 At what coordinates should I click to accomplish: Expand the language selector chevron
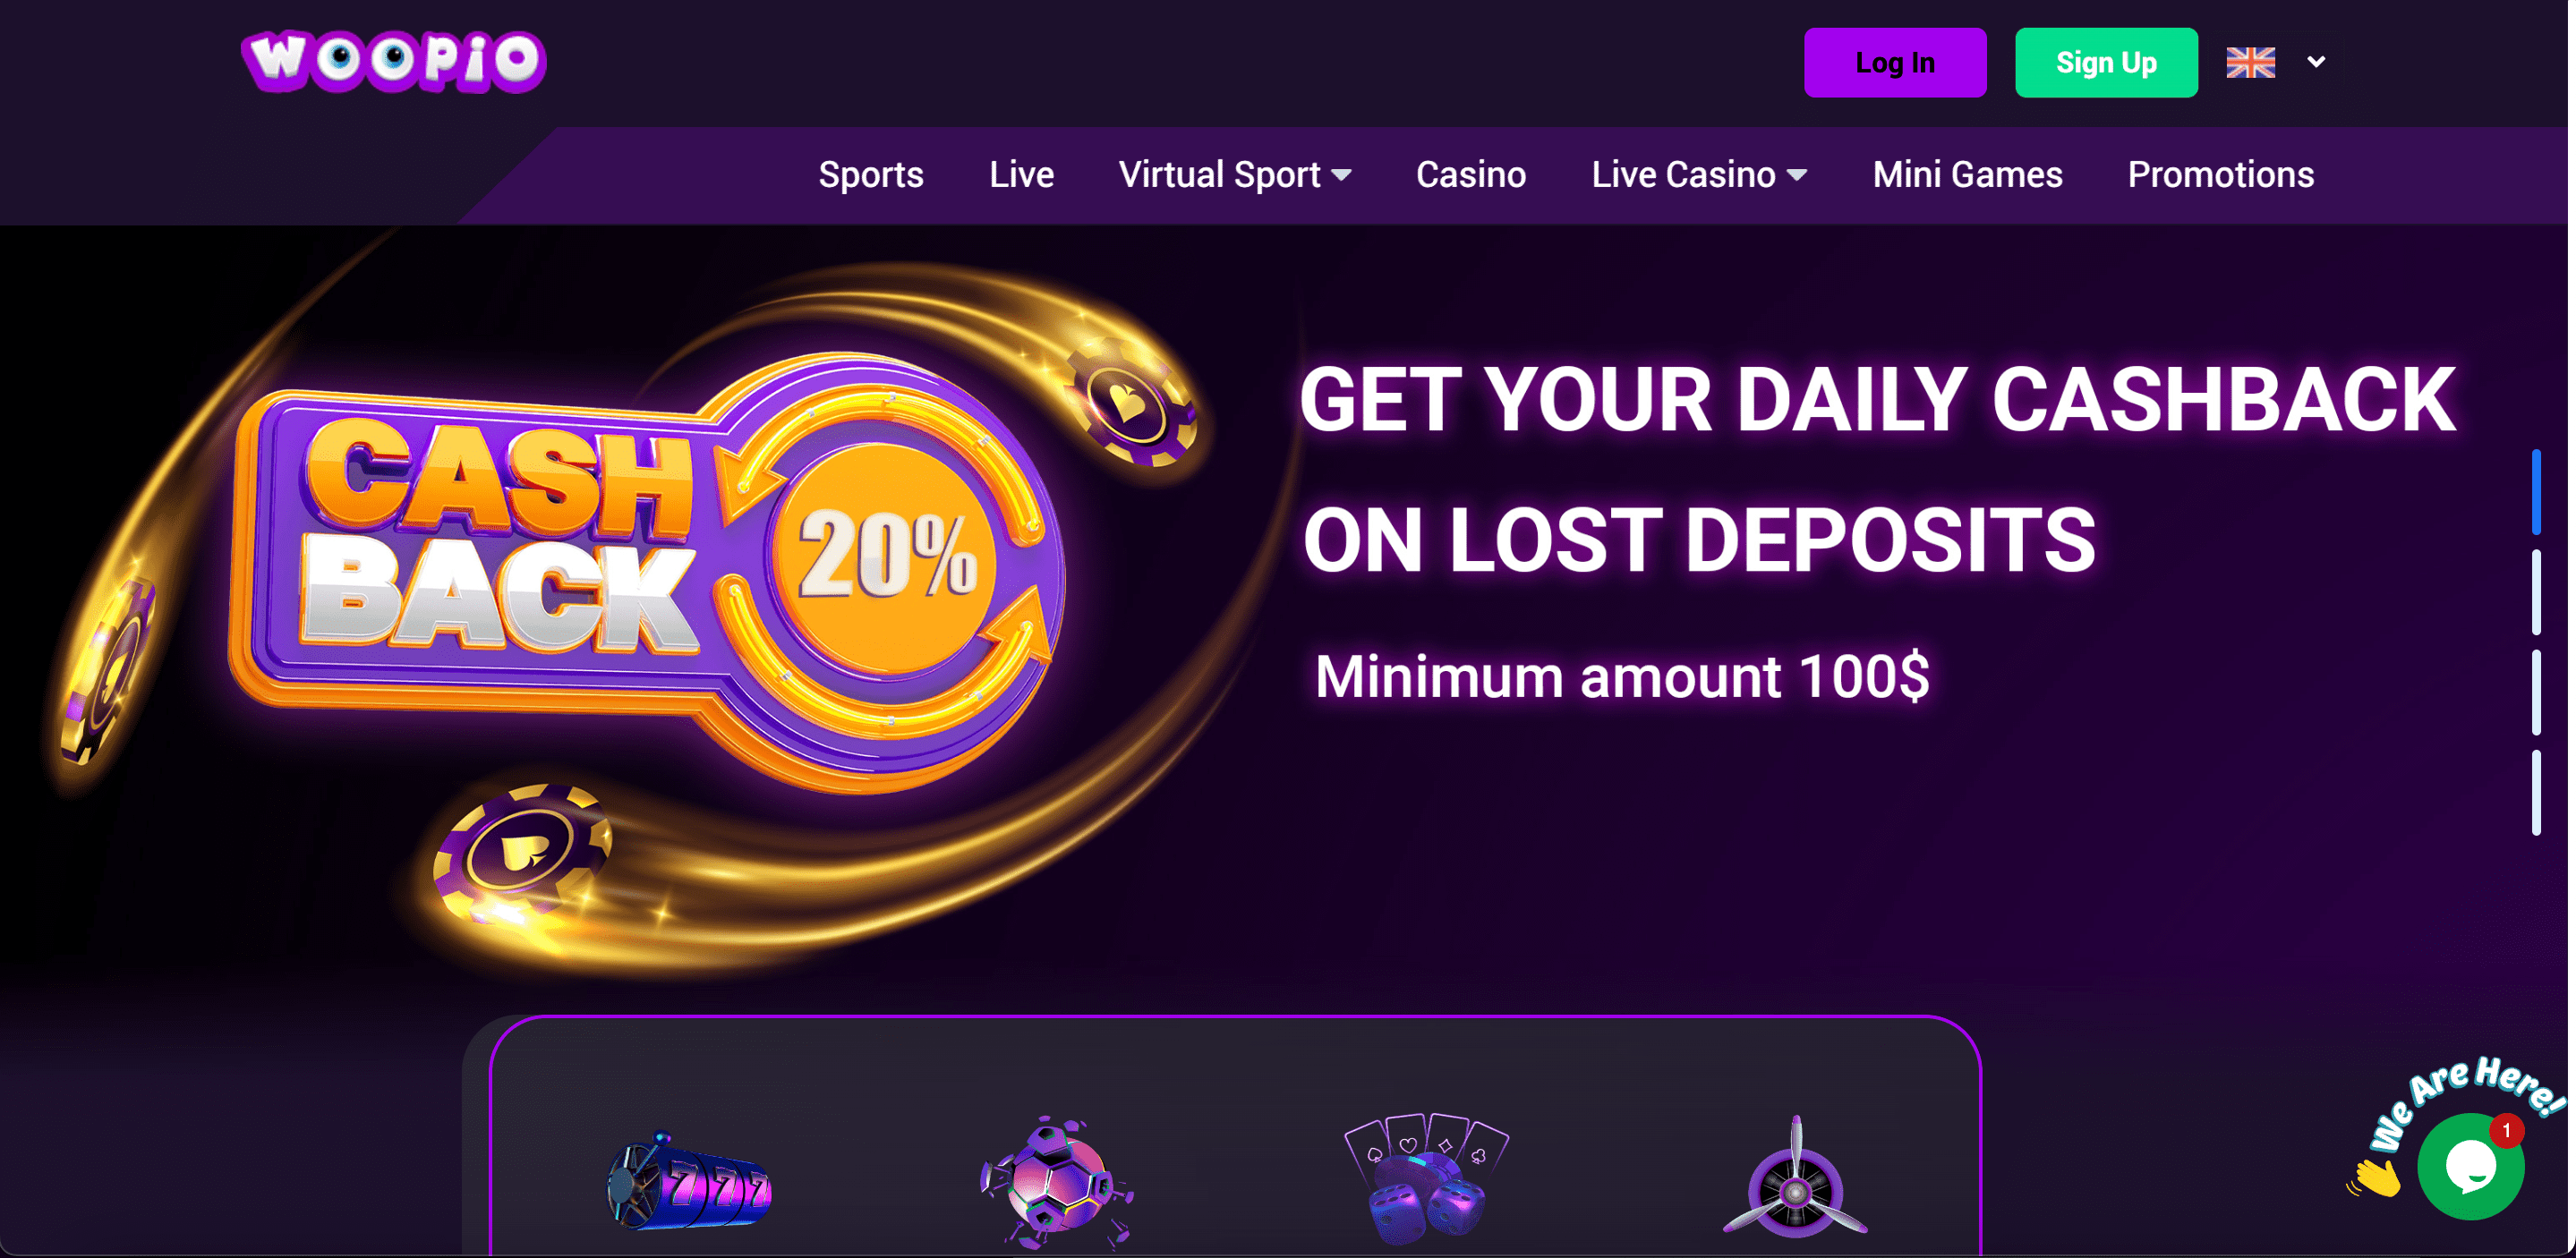tap(2316, 62)
